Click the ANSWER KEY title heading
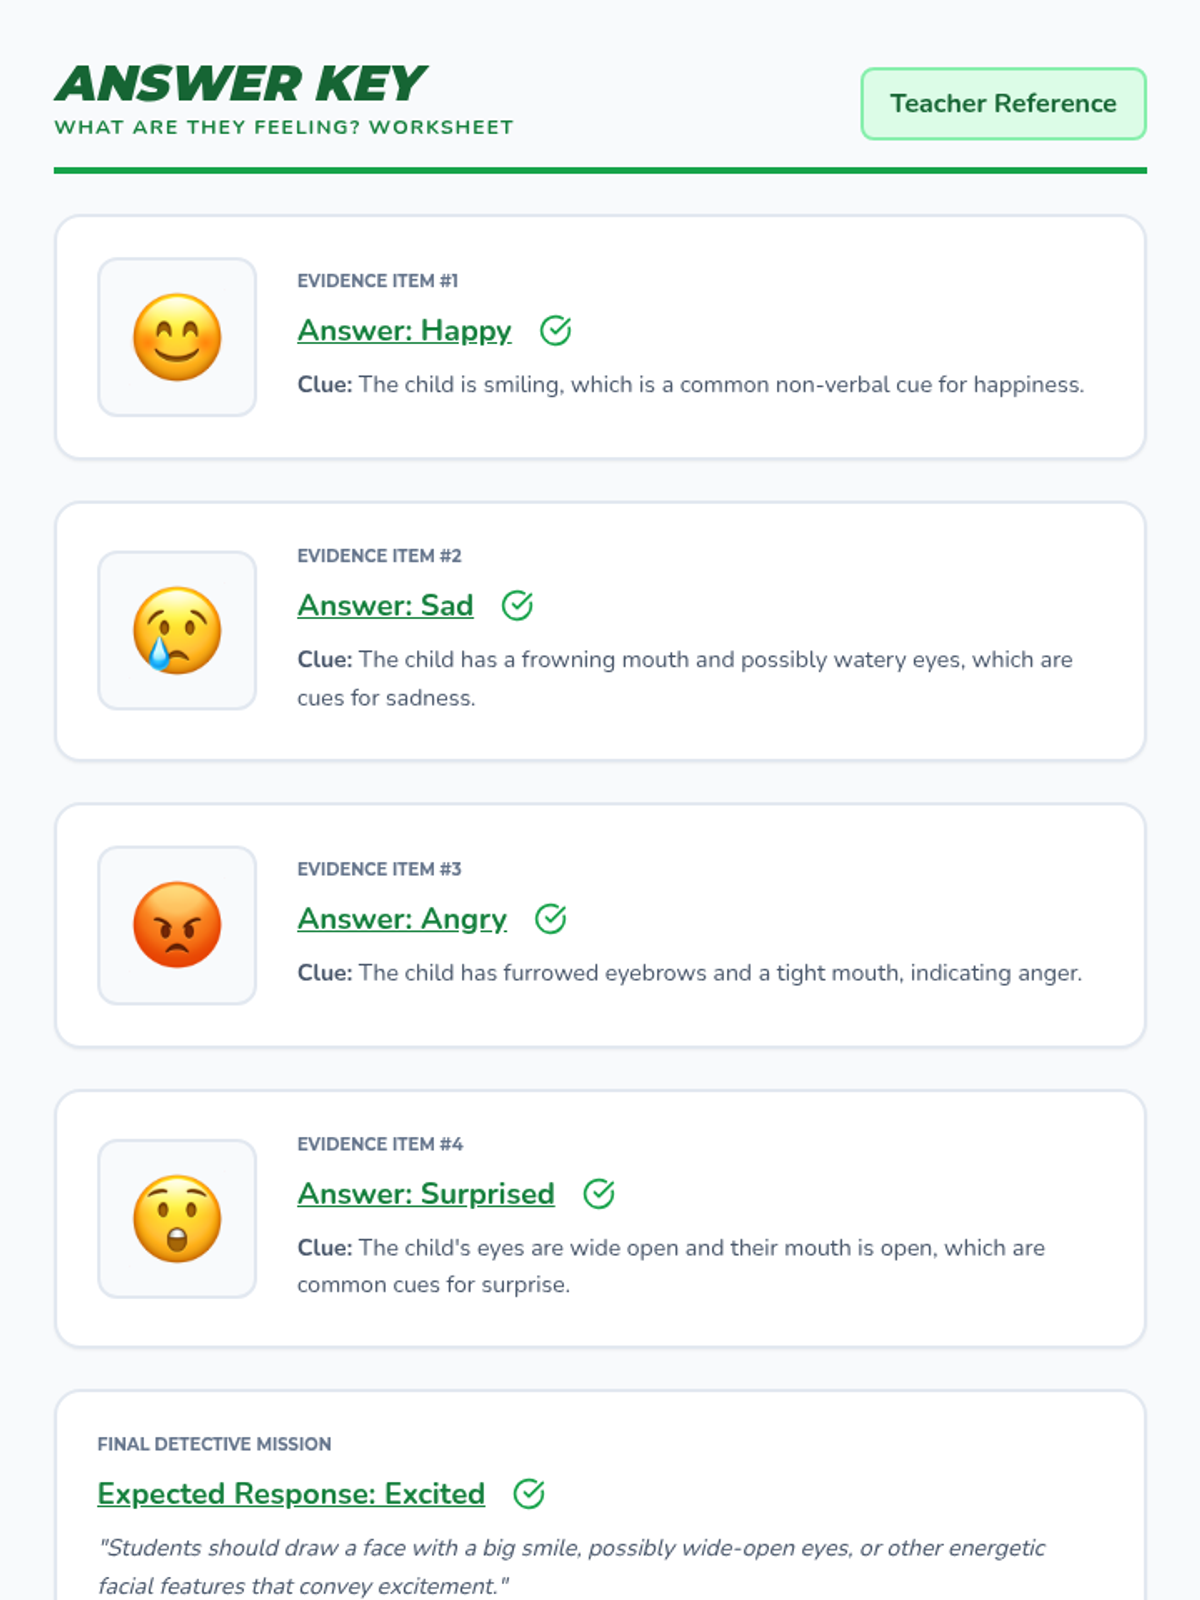Viewport: 1200px width, 1600px height. [x=241, y=84]
